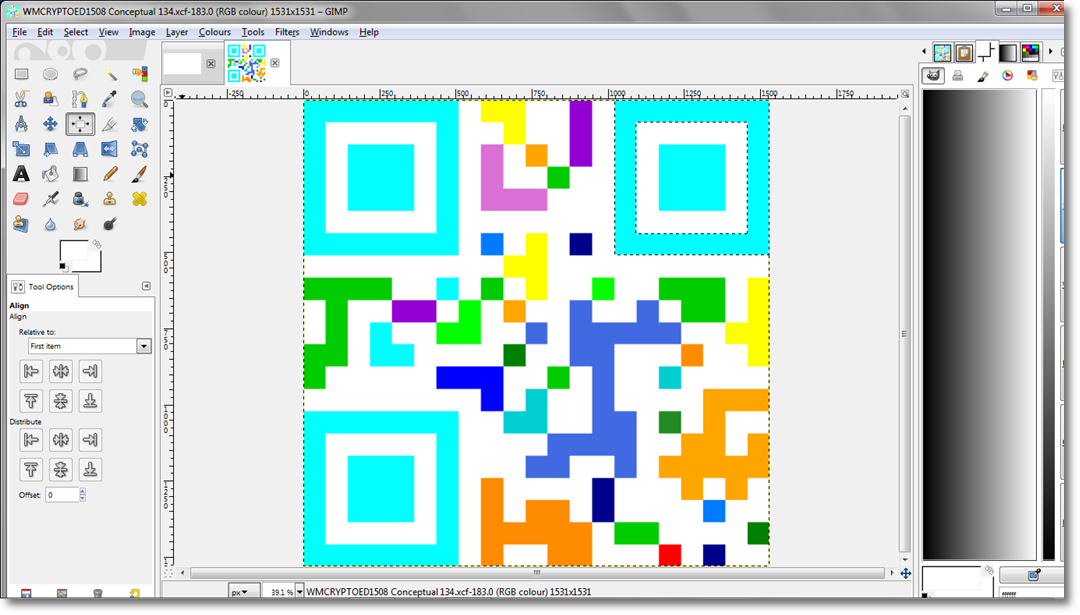Select the Cage Transform tool
1080x615 pixels.
click(139, 149)
